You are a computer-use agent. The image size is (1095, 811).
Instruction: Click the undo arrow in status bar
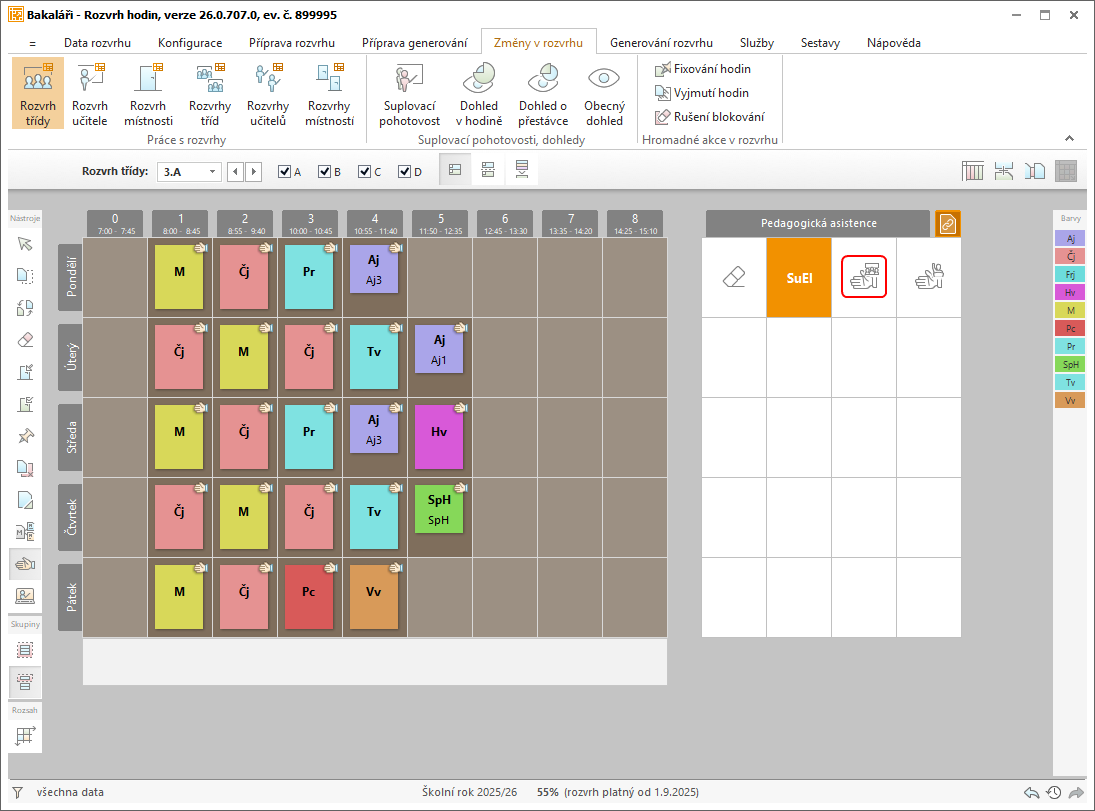coord(1031,792)
